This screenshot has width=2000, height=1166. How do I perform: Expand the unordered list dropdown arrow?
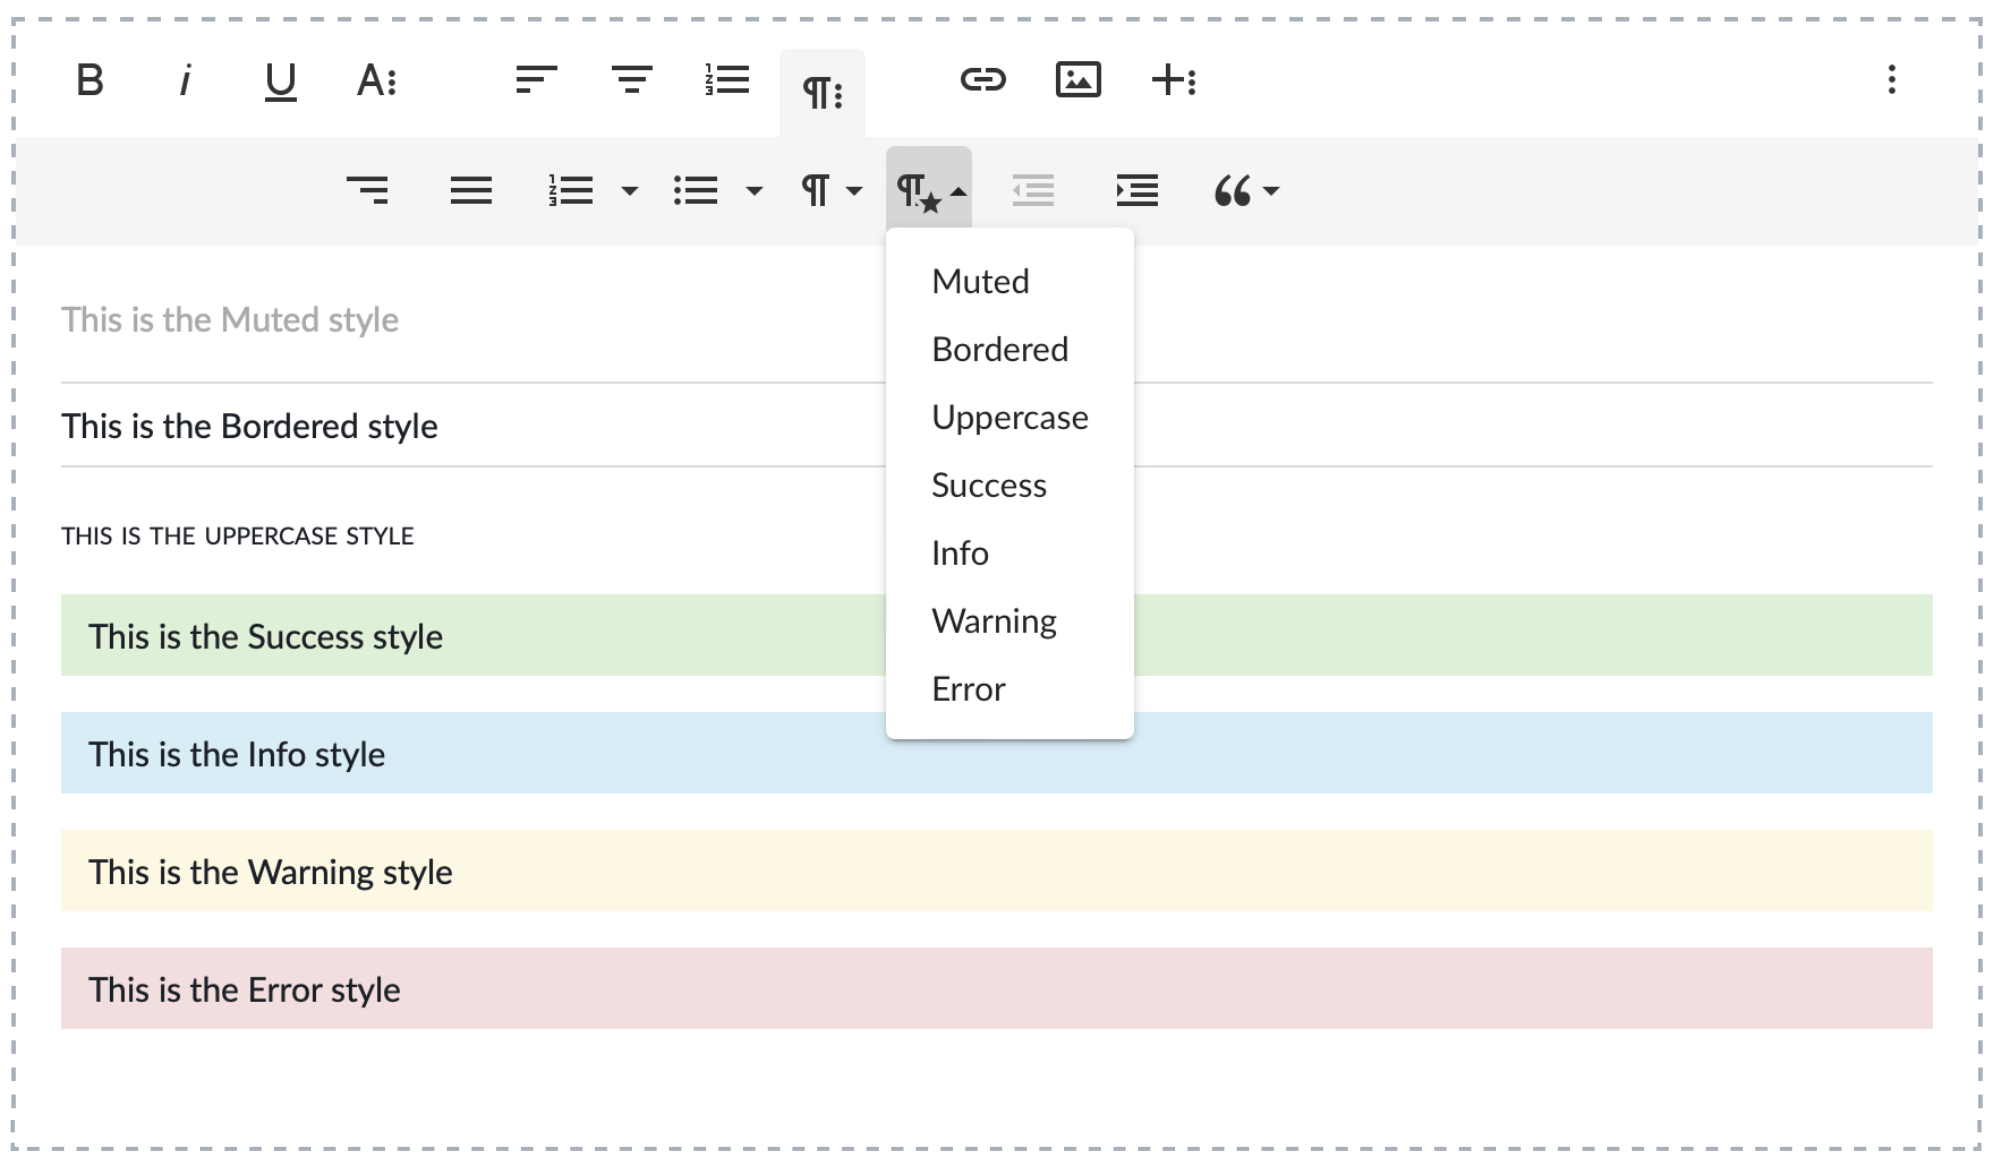coord(755,190)
